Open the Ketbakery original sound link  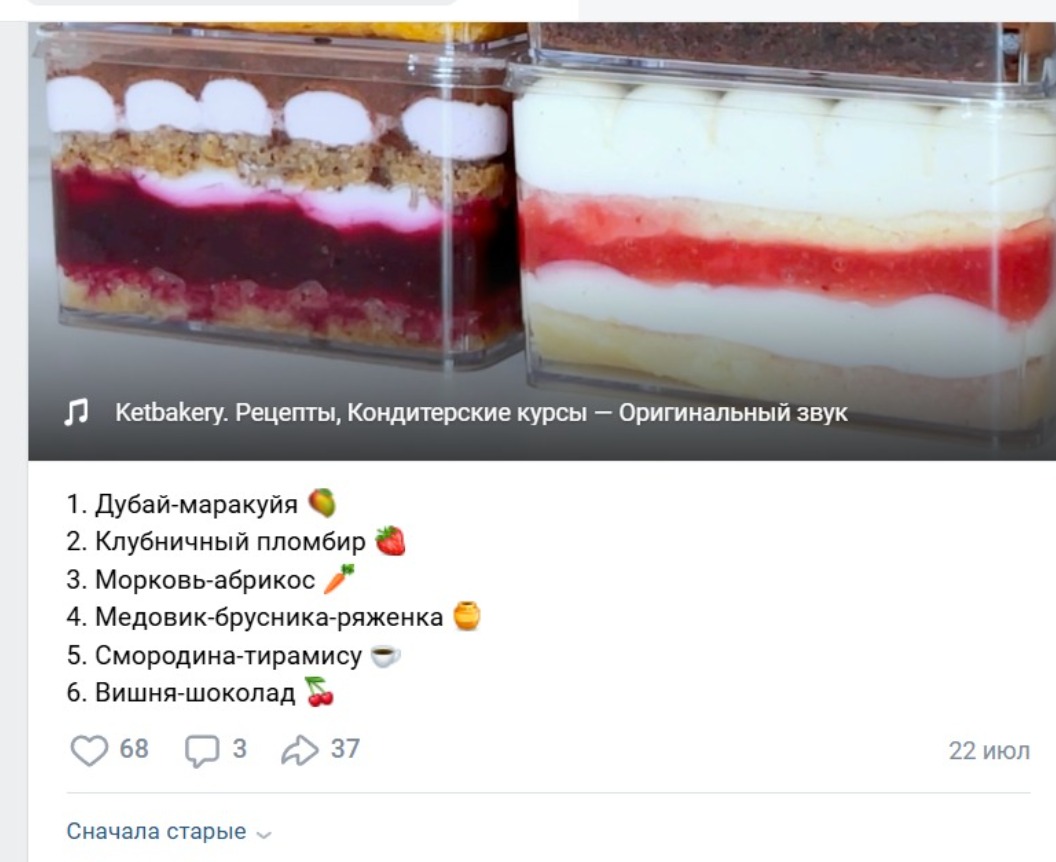tap(481, 412)
